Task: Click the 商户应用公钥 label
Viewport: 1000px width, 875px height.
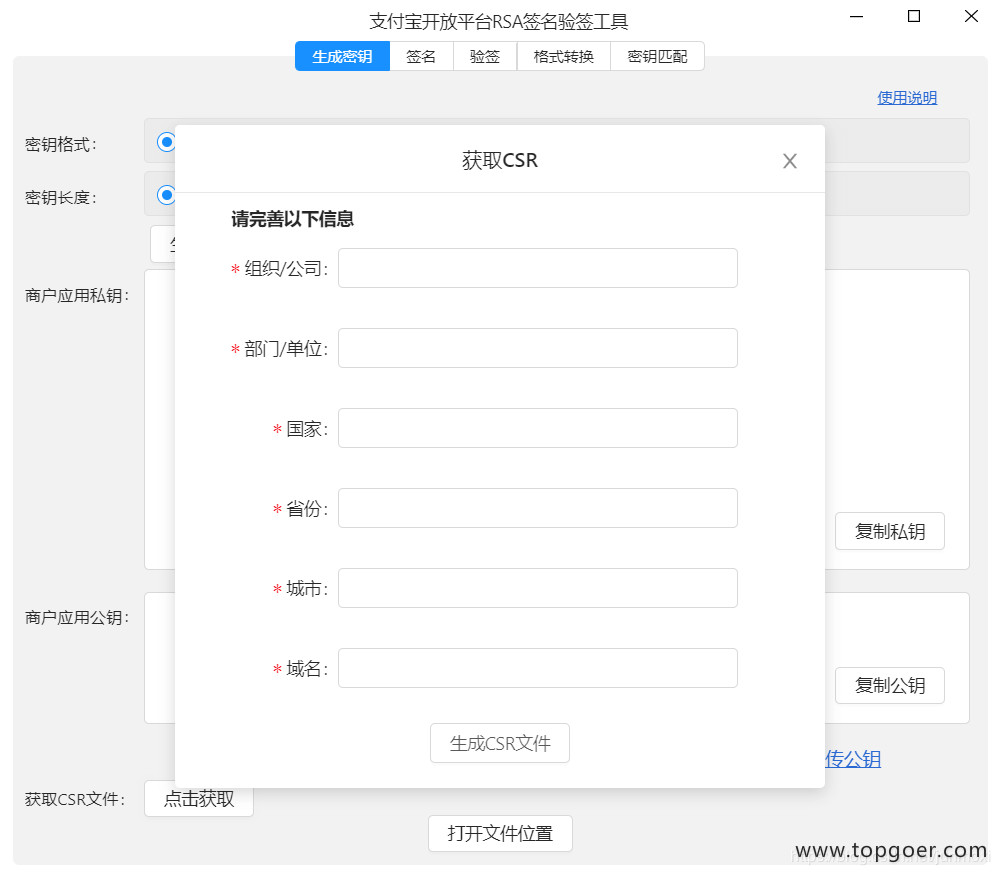Action: point(77,617)
